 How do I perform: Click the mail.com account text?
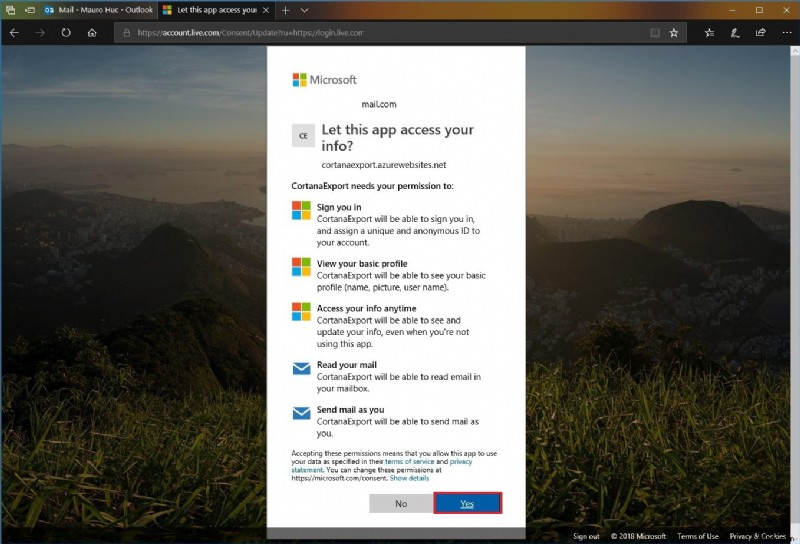click(x=379, y=104)
